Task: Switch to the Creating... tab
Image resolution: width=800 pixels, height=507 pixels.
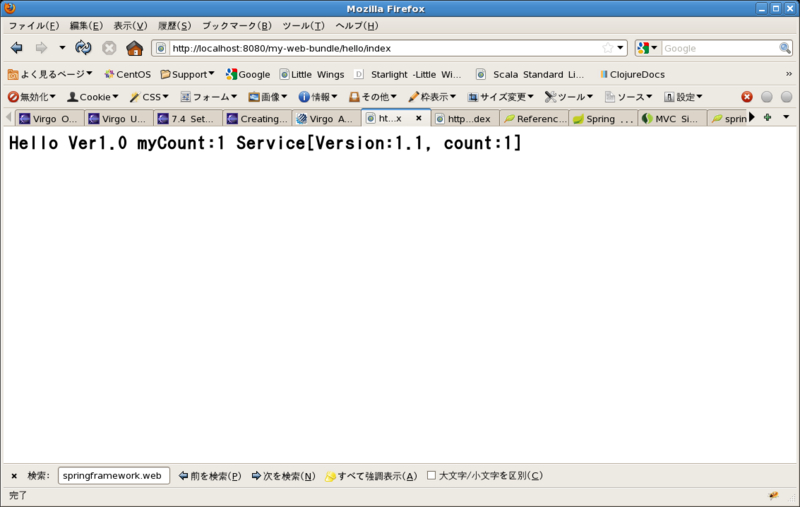Action: [x=257, y=119]
